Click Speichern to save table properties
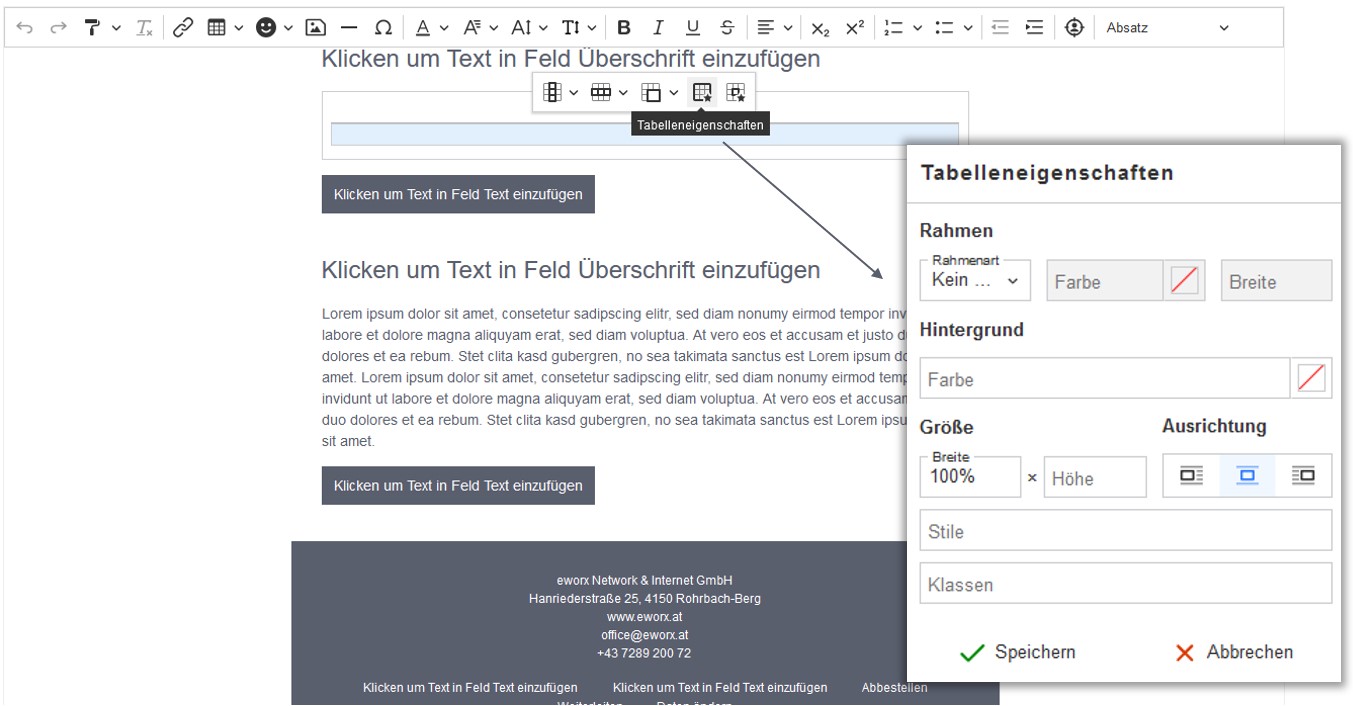The width and height of the screenshot is (1353, 706). coord(1017,652)
